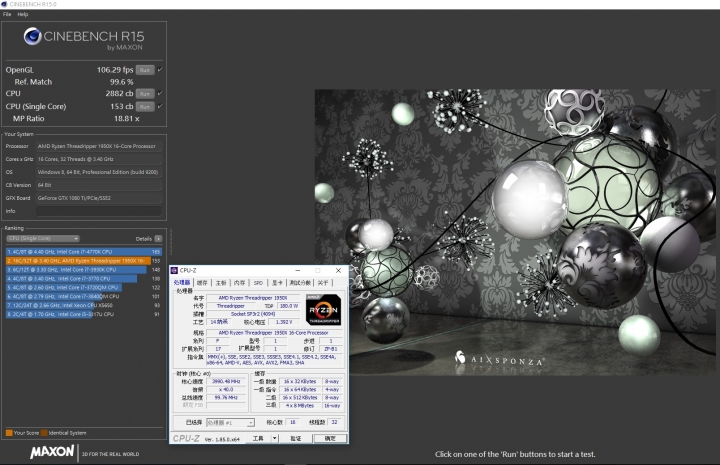Click the 153 cb single core score

(122, 106)
